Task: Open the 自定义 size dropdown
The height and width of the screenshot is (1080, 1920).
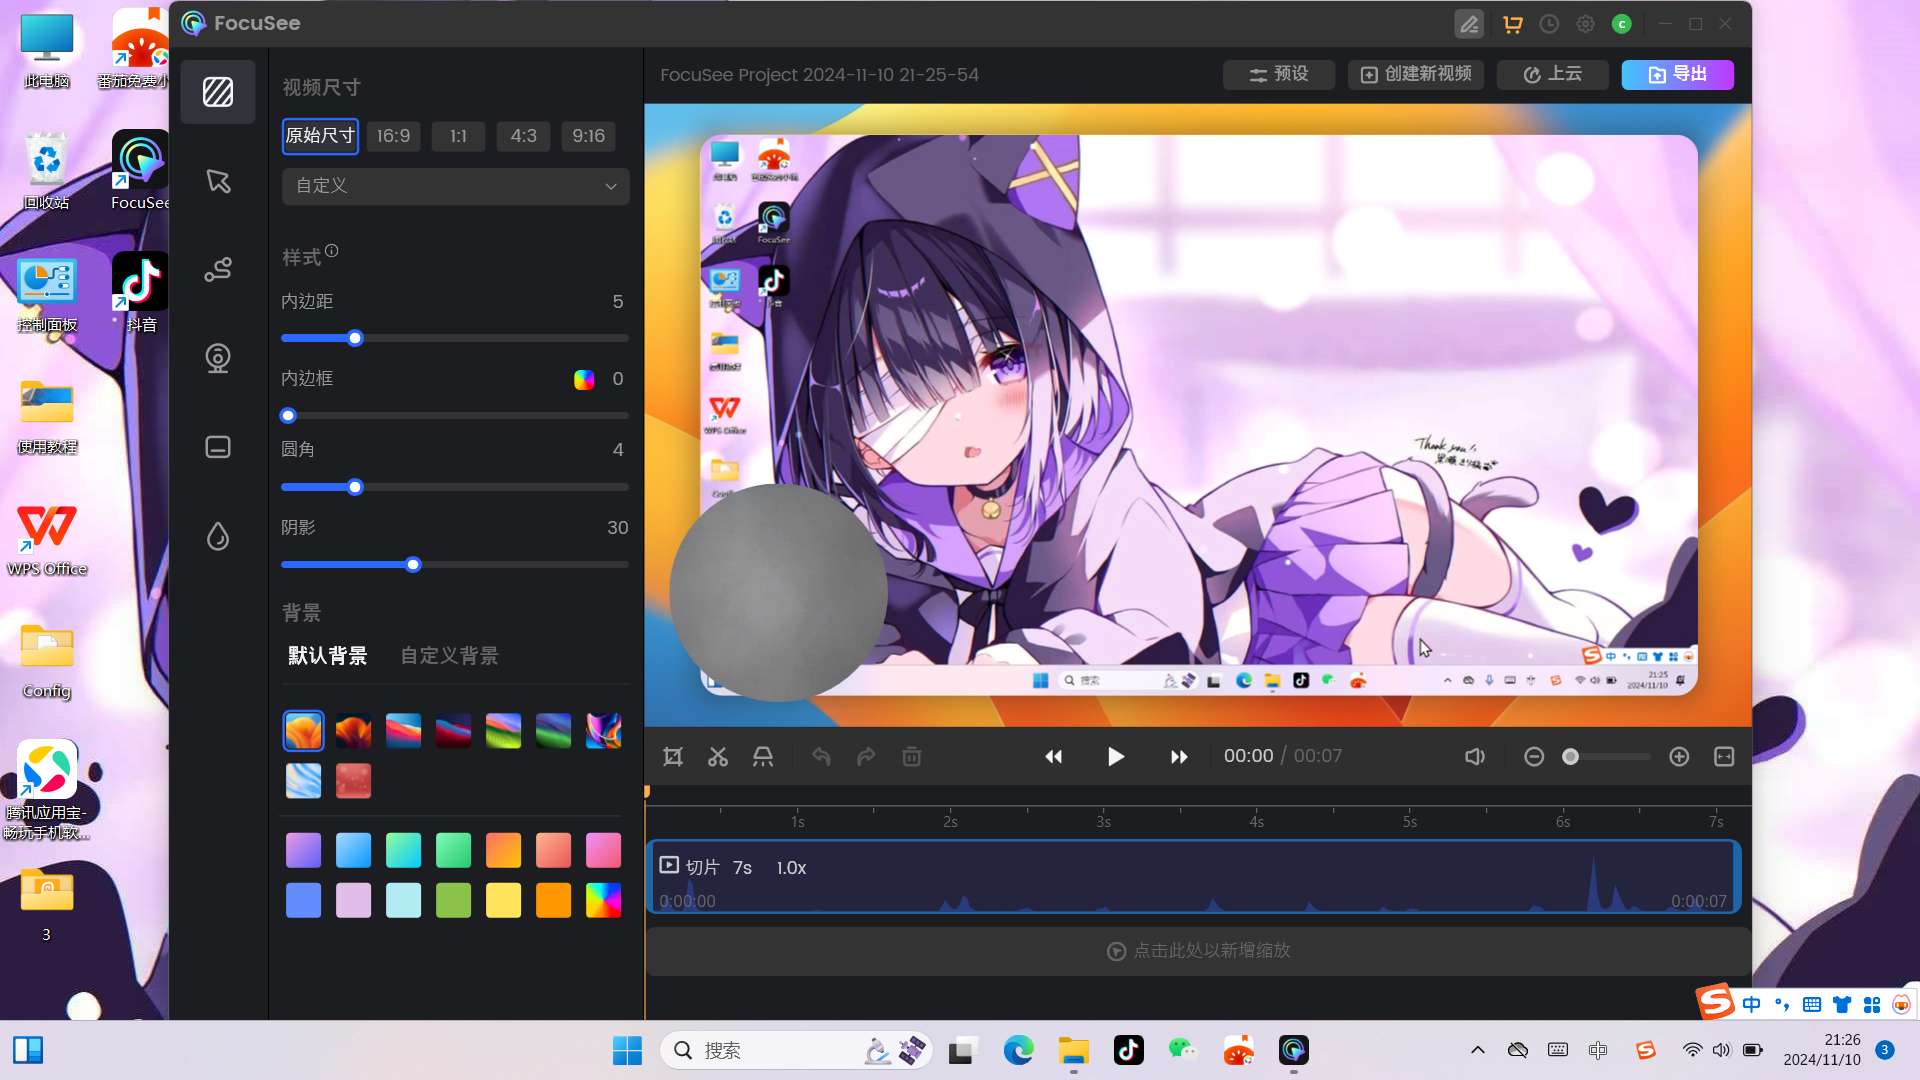Action: (x=455, y=186)
